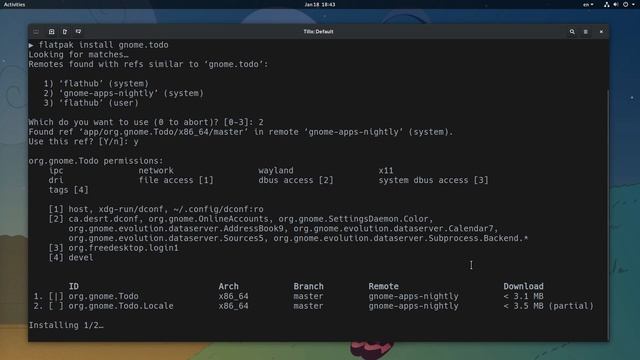Click 'org.gnome.Todo permissions:' heading
Viewport: 640px width, 360px height.
[96, 161]
